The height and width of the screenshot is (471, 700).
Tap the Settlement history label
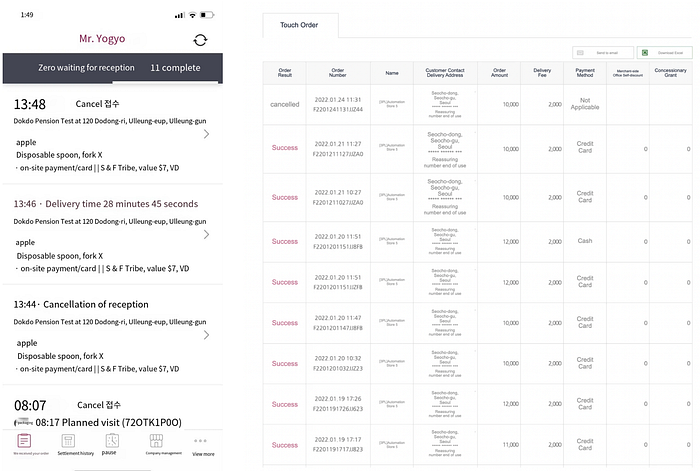(76, 454)
